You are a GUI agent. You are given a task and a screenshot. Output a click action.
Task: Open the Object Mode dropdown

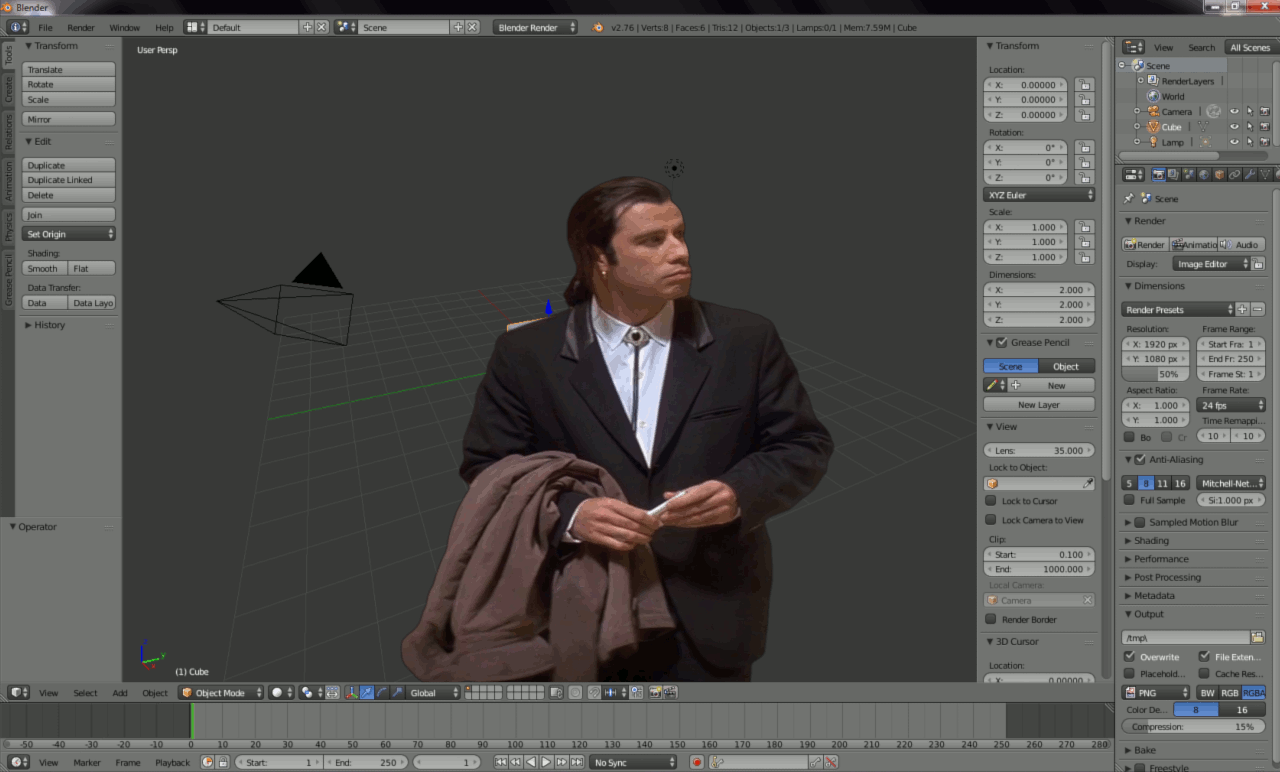[221, 692]
